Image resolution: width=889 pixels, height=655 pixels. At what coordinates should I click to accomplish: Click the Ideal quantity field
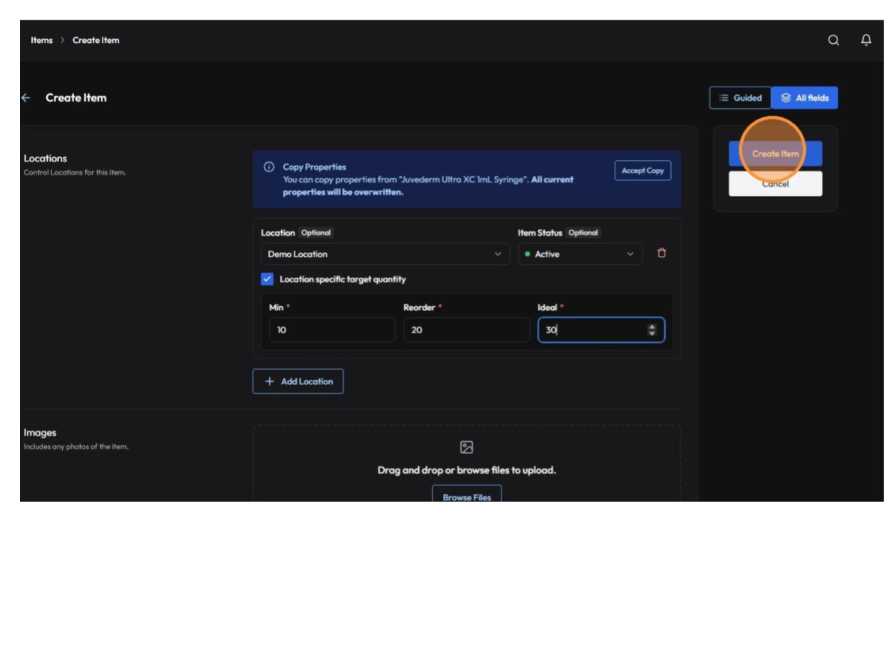[601, 329]
